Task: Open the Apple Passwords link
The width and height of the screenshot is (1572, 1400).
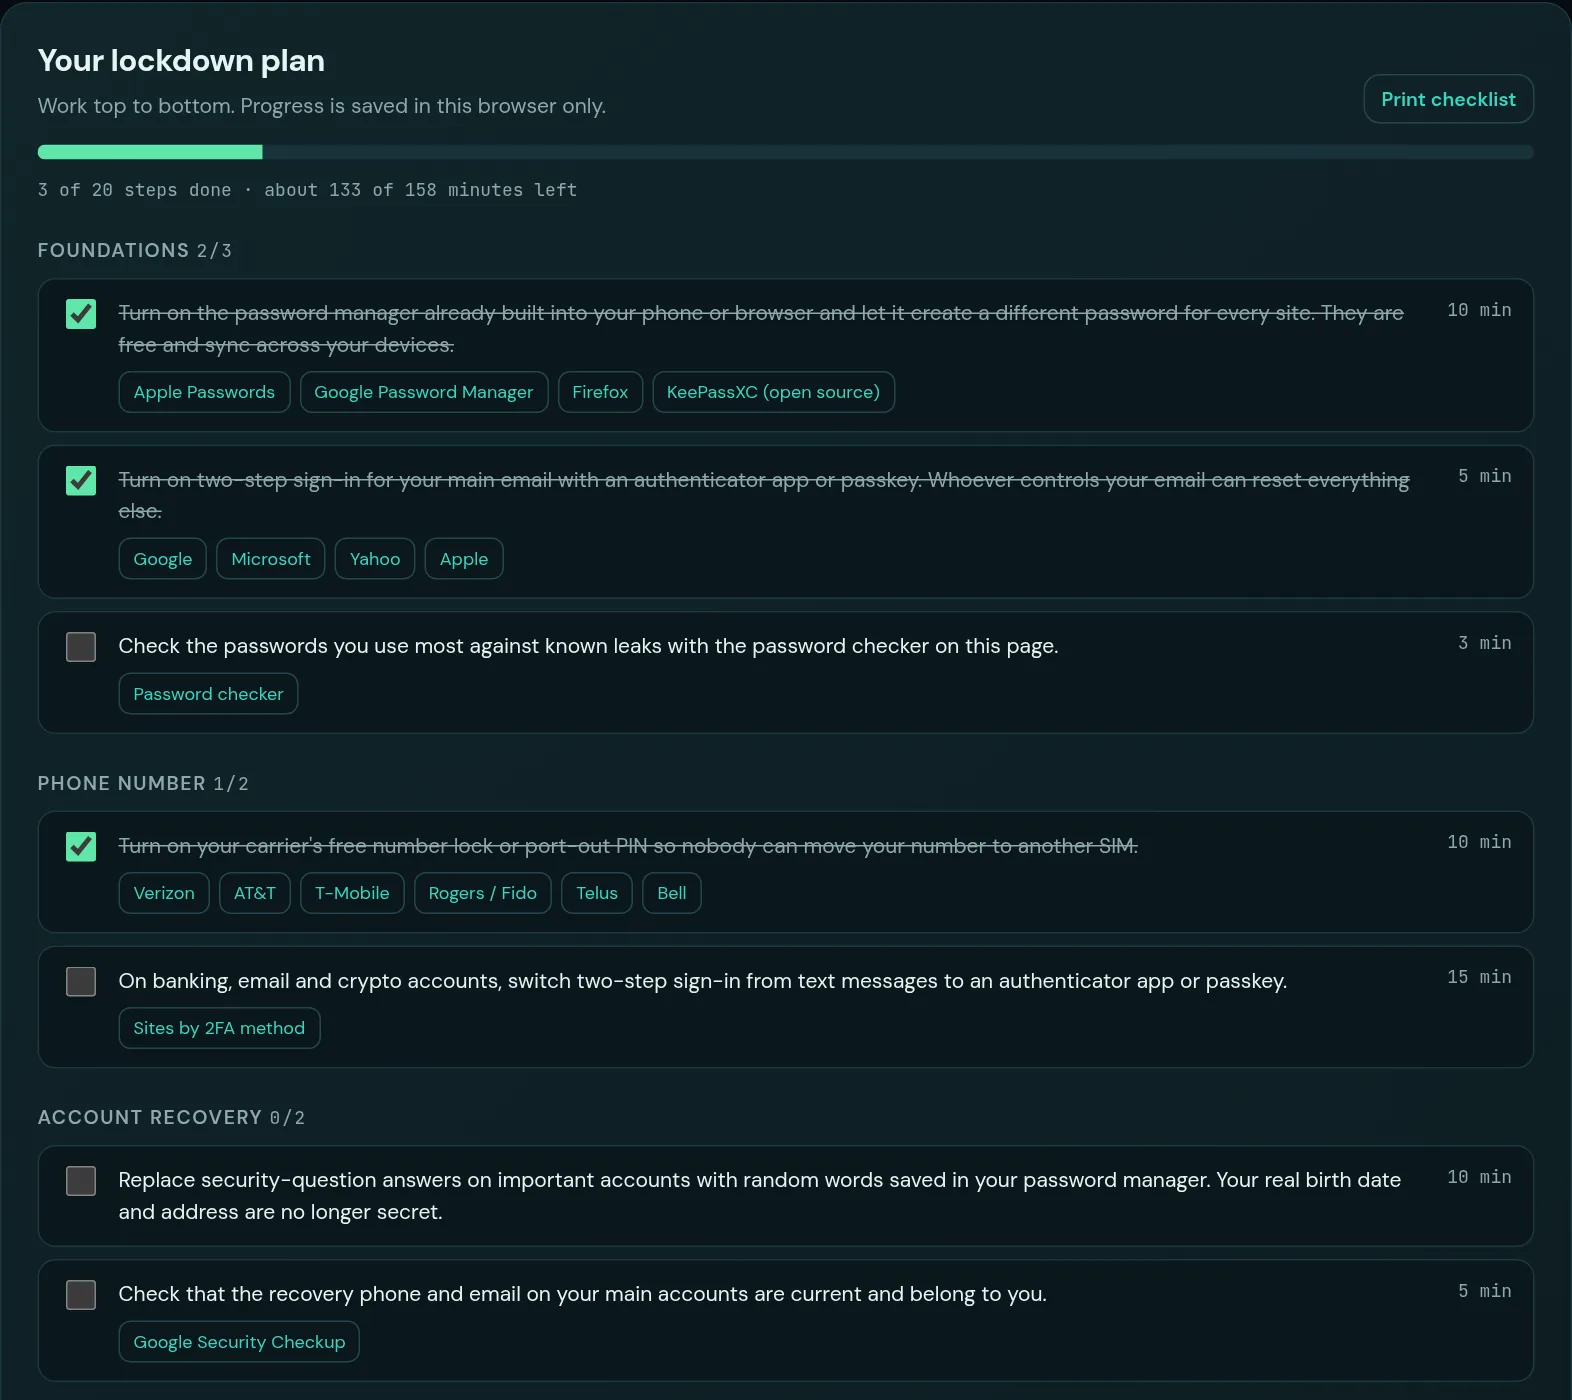Action: click(x=204, y=392)
